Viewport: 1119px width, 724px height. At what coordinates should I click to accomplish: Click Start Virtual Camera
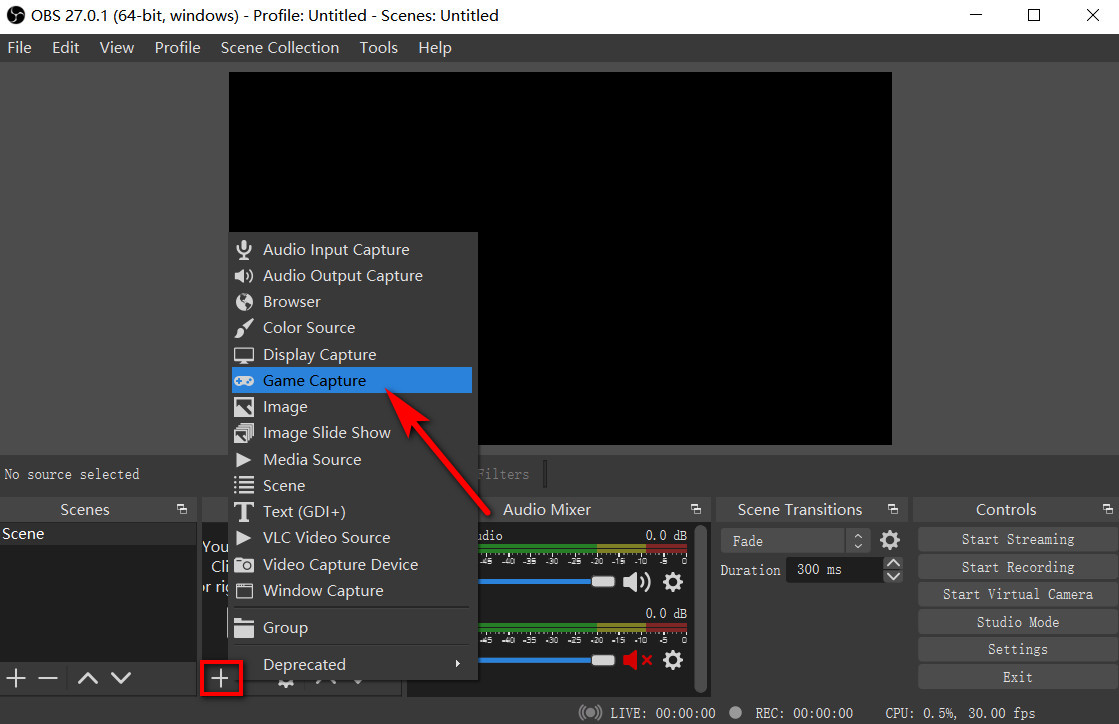[x=1018, y=594]
